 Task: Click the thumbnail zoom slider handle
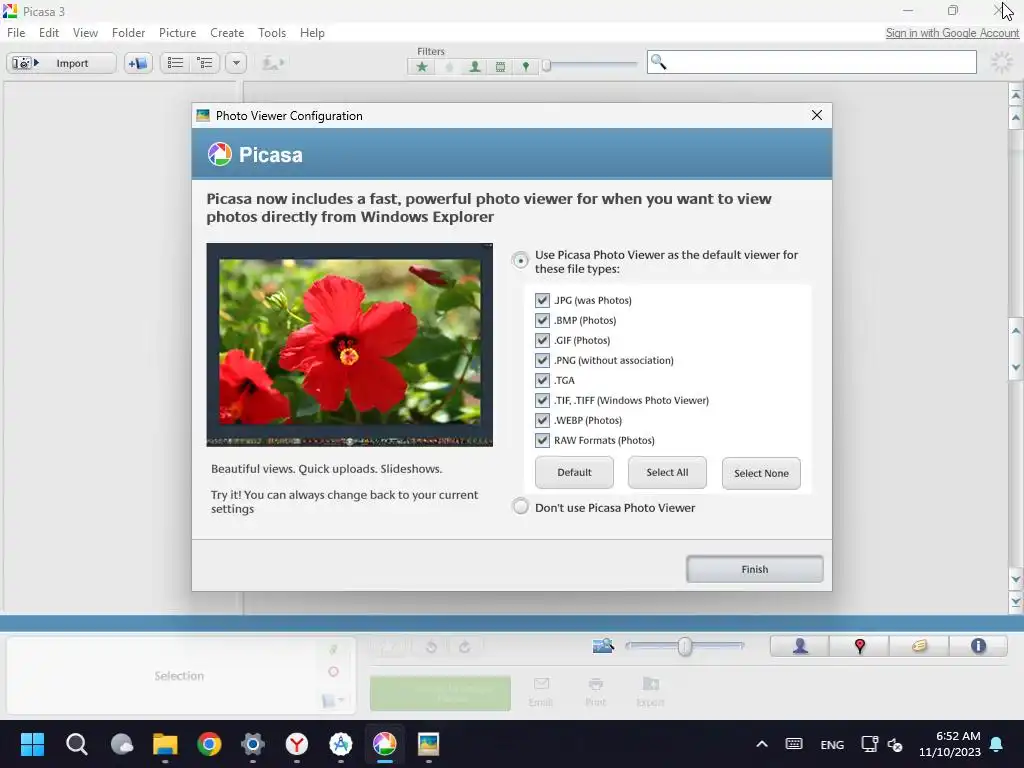coord(684,646)
